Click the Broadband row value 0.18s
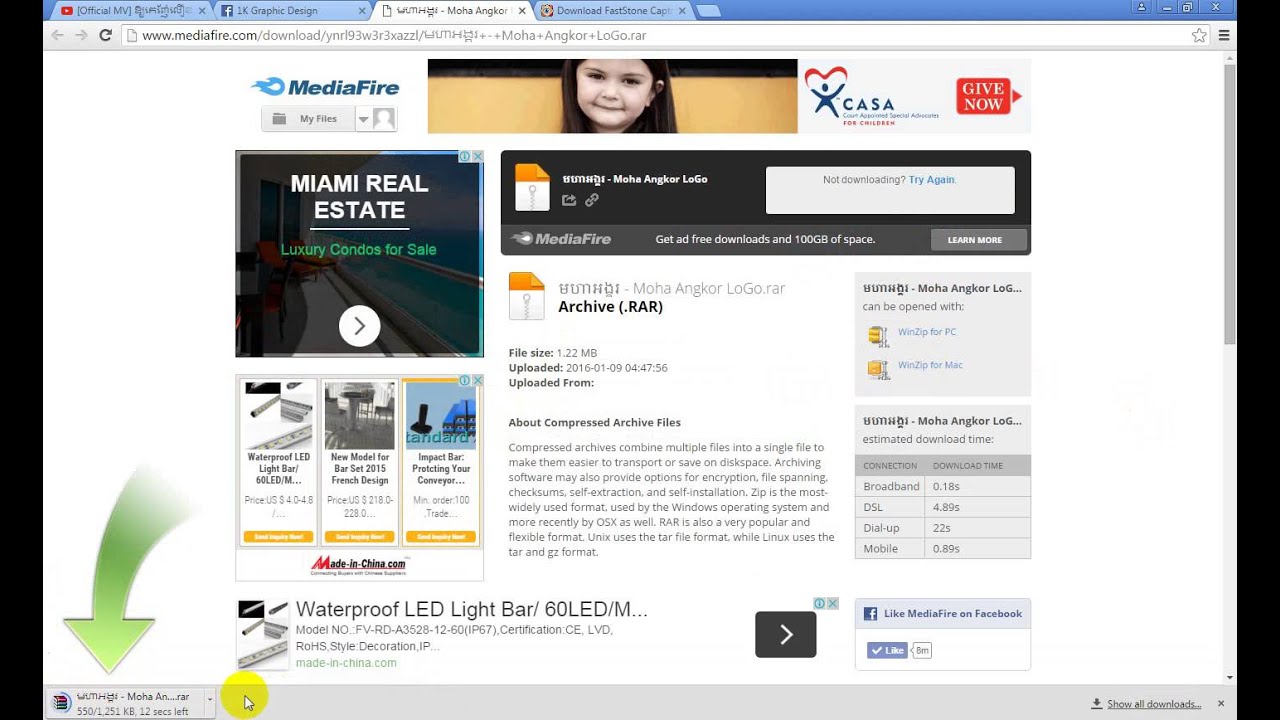The width and height of the screenshot is (1280, 720). point(945,486)
